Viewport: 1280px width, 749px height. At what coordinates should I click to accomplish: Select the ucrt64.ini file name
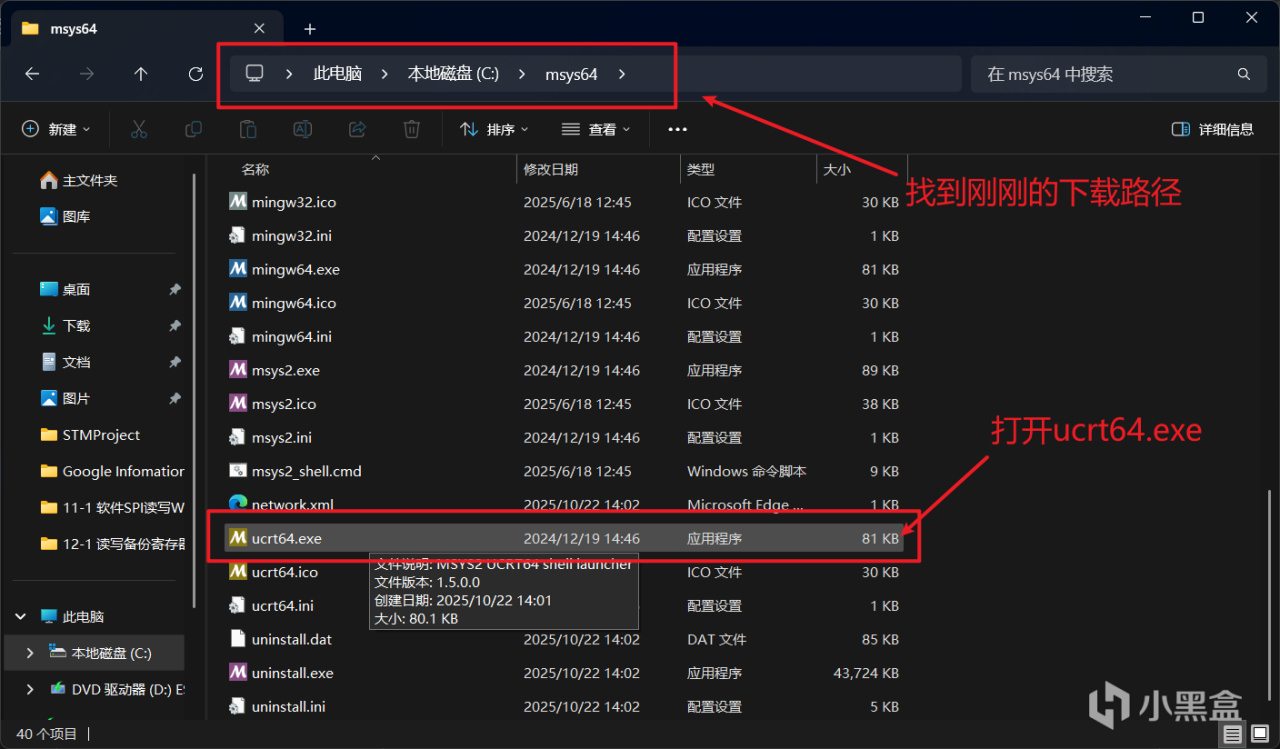coord(283,606)
